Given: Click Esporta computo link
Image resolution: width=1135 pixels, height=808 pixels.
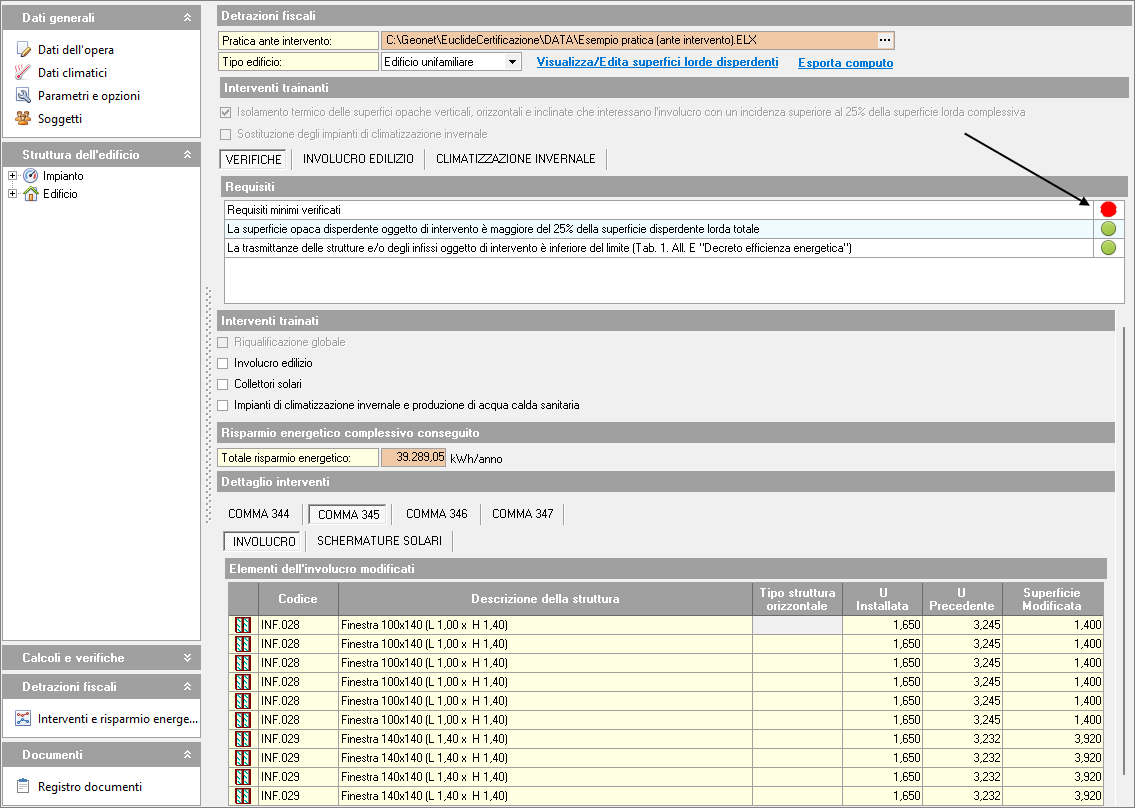Looking at the screenshot, I should tap(845, 63).
